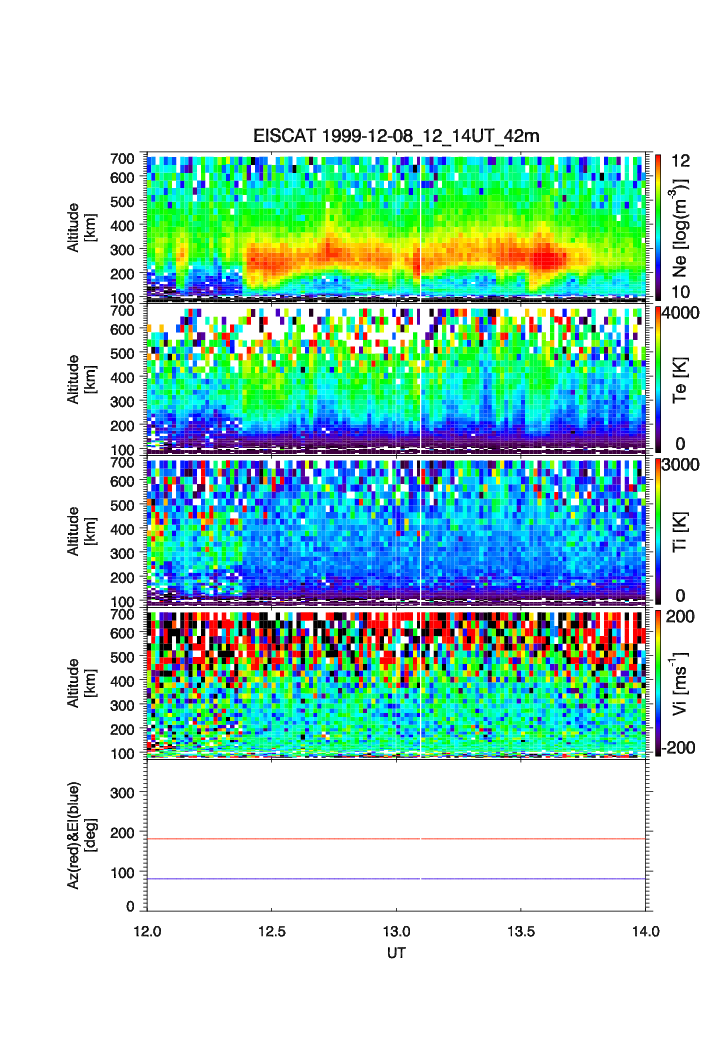Click the 14.0 time tick label
Viewport: 708px width, 1063px height.
[645, 932]
